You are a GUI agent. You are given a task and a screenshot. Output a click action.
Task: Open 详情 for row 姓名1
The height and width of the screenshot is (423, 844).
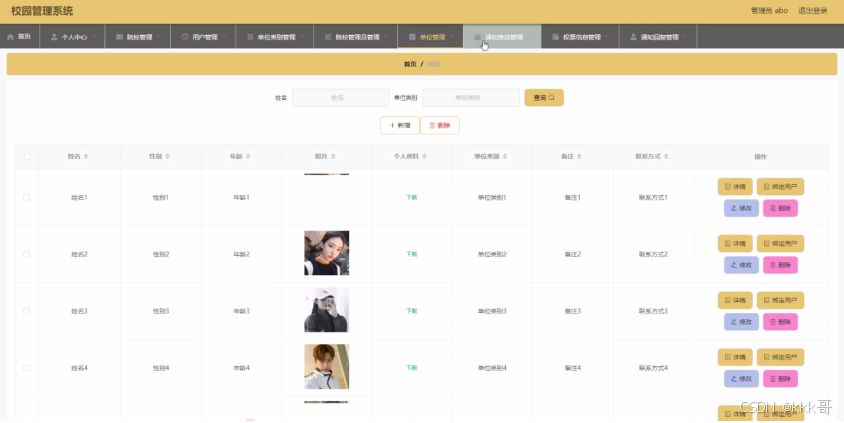click(x=735, y=187)
